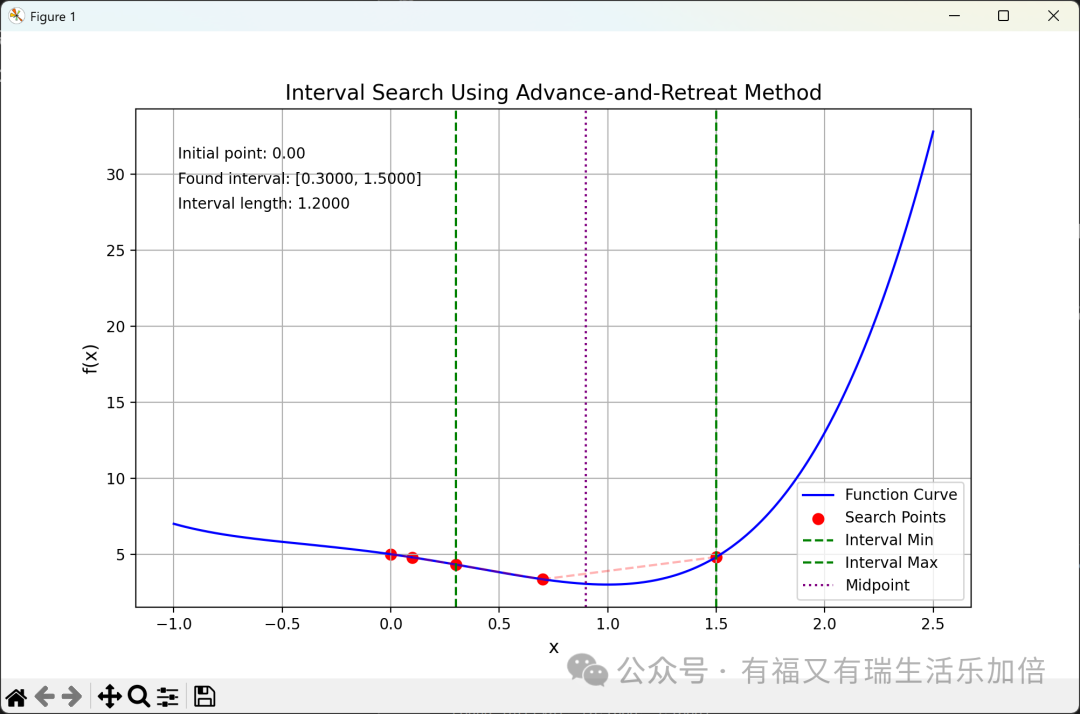Click the Home reset view icon
Viewport: 1080px width, 714px height.
(x=16, y=697)
